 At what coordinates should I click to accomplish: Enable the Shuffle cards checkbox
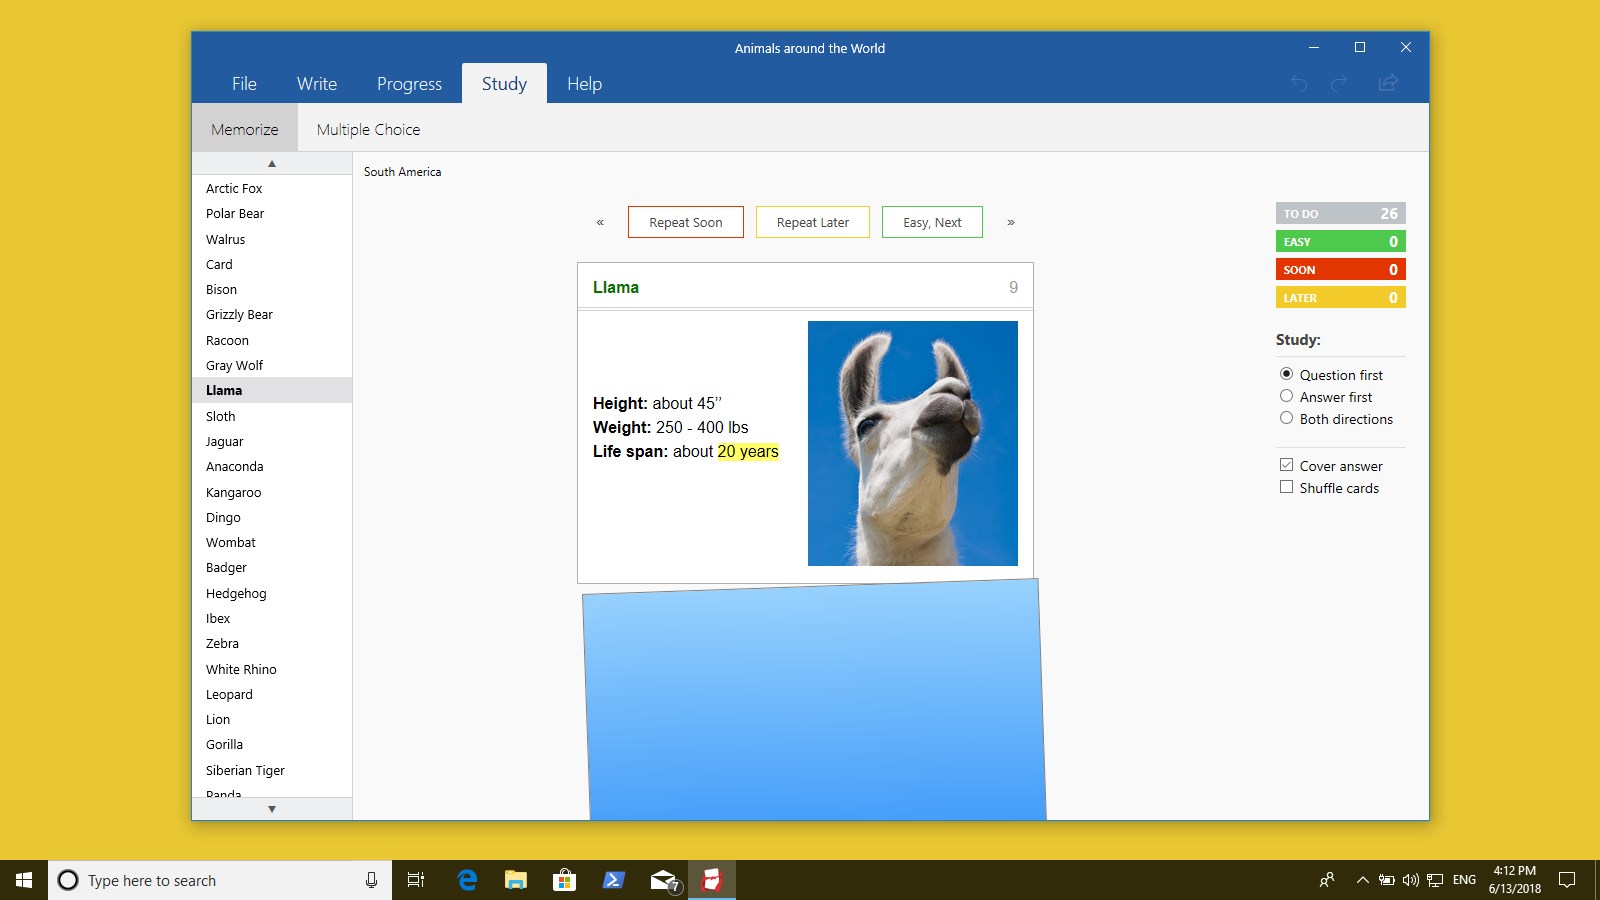1287,487
